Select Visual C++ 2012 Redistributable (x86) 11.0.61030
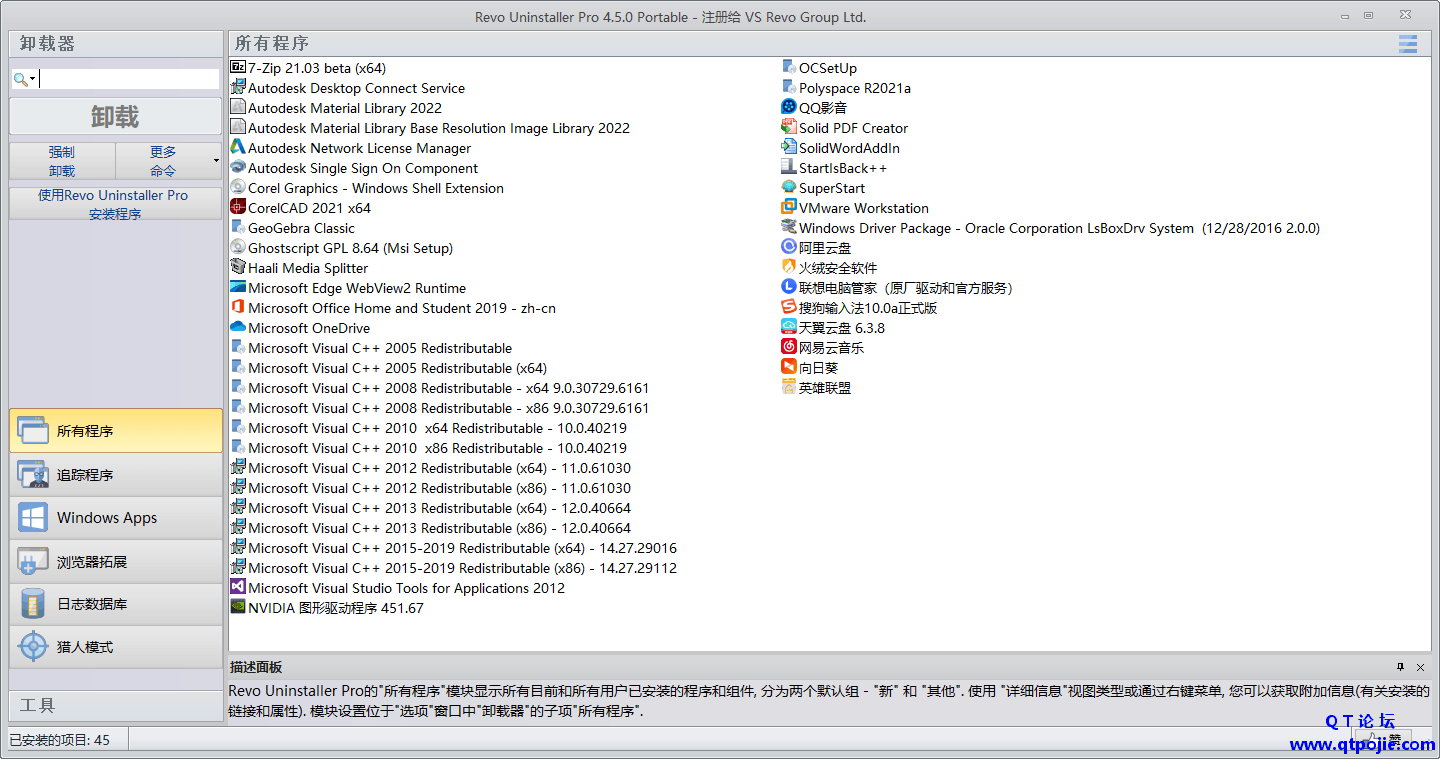 click(x=431, y=488)
